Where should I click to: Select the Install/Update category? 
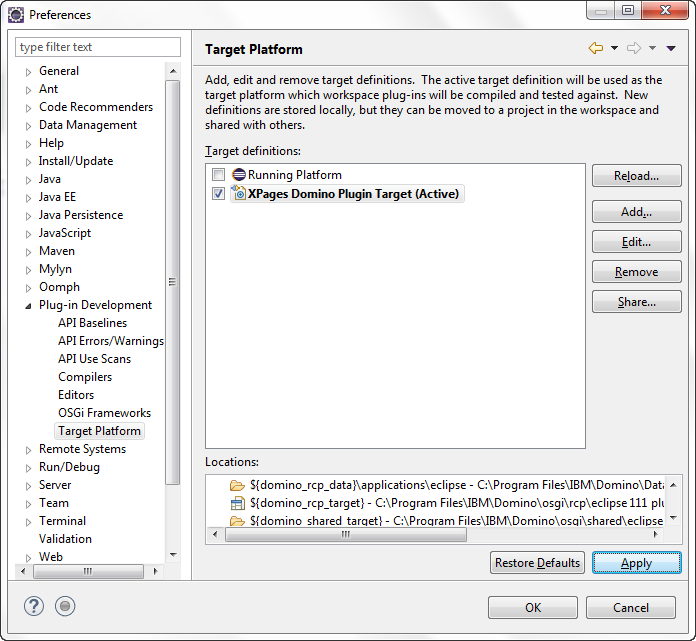pyautogui.click(x=75, y=161)
